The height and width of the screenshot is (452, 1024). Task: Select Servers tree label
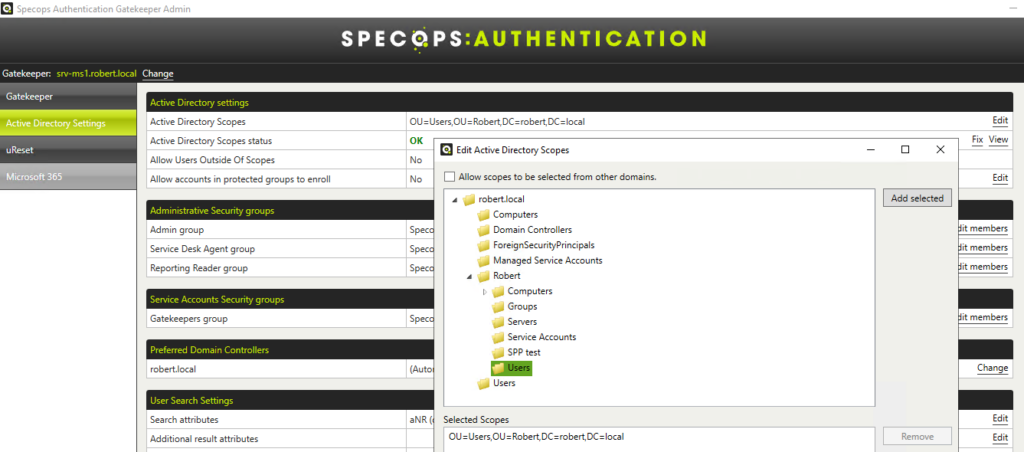click(522, 322)
